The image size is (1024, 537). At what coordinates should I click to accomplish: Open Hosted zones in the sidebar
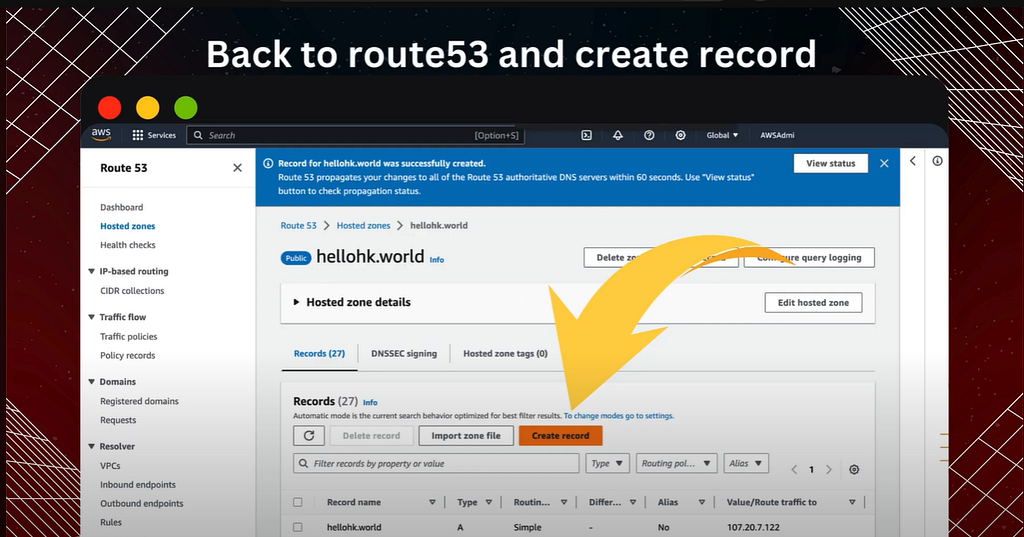[x=127, y=226]
